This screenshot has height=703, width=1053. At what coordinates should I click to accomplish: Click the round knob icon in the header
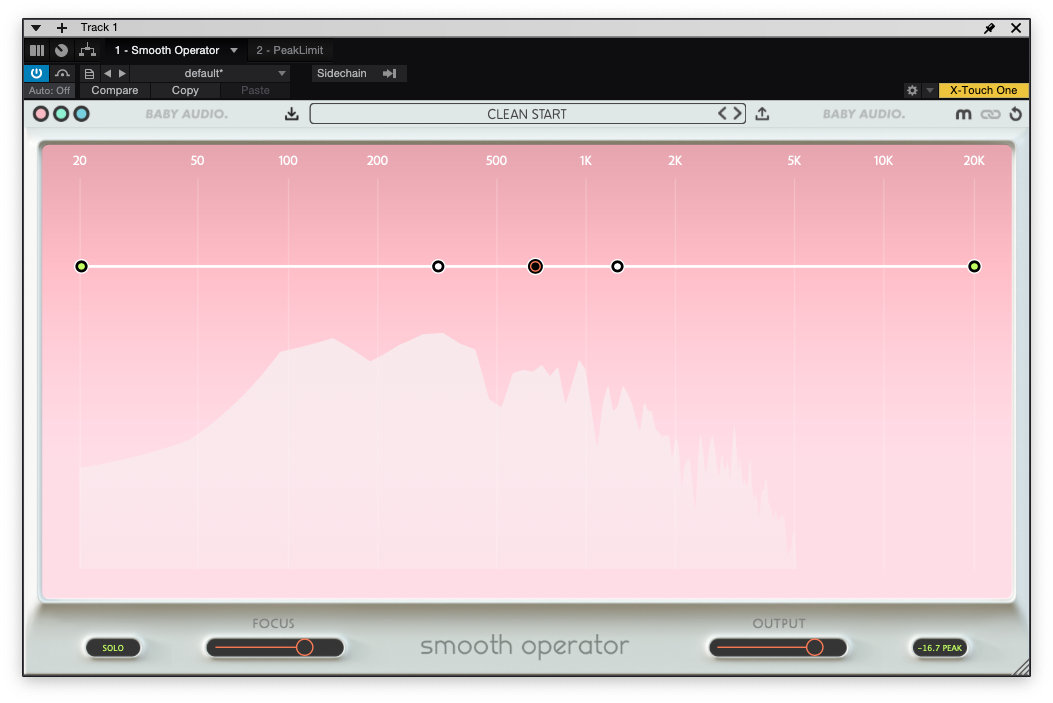(61, 50)
